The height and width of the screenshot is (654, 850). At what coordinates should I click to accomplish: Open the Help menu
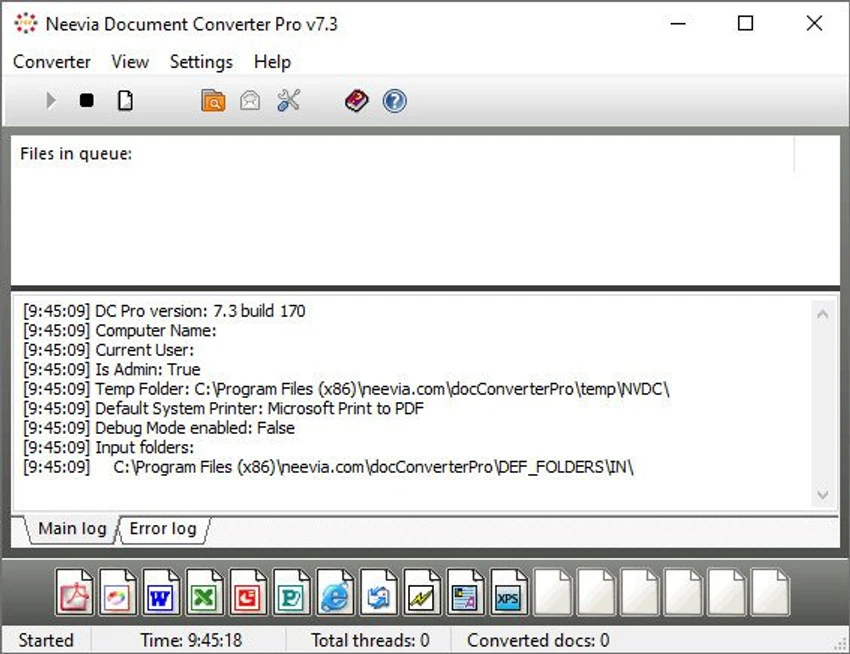(272, 62)
